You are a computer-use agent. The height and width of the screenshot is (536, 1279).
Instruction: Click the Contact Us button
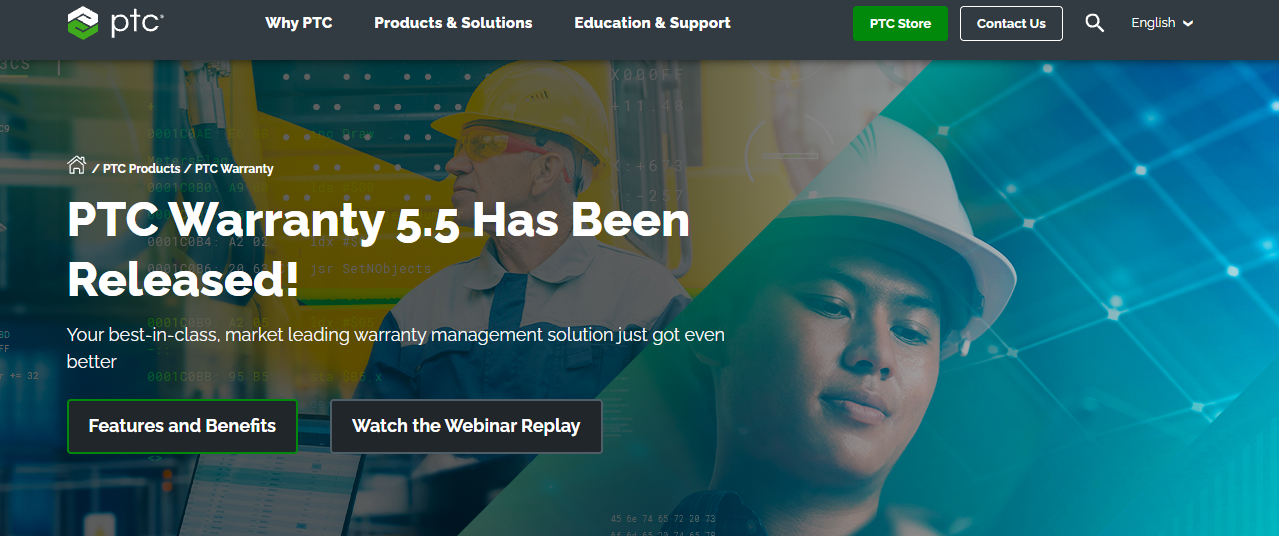pos(1011,23)
